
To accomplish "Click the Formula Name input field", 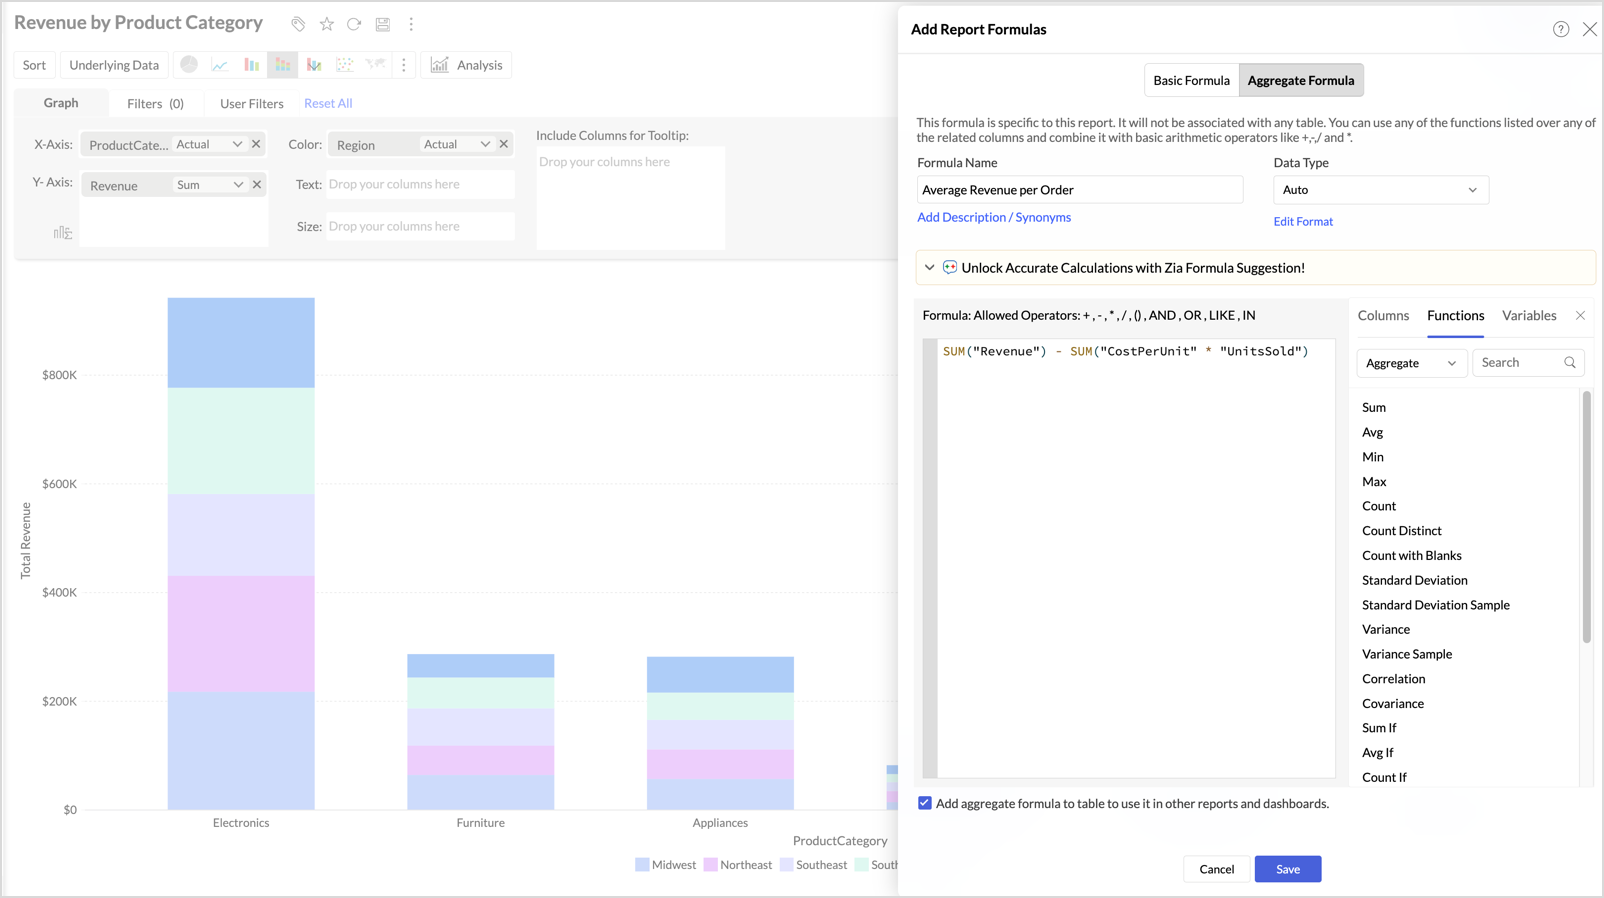I will [x=1079, y=190].
